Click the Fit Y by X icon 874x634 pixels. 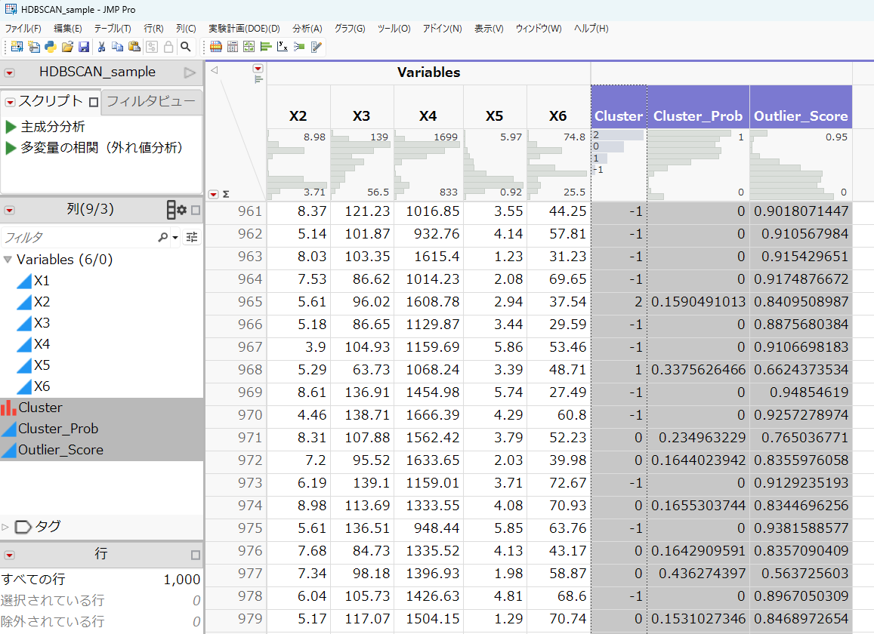click(283, 47)
